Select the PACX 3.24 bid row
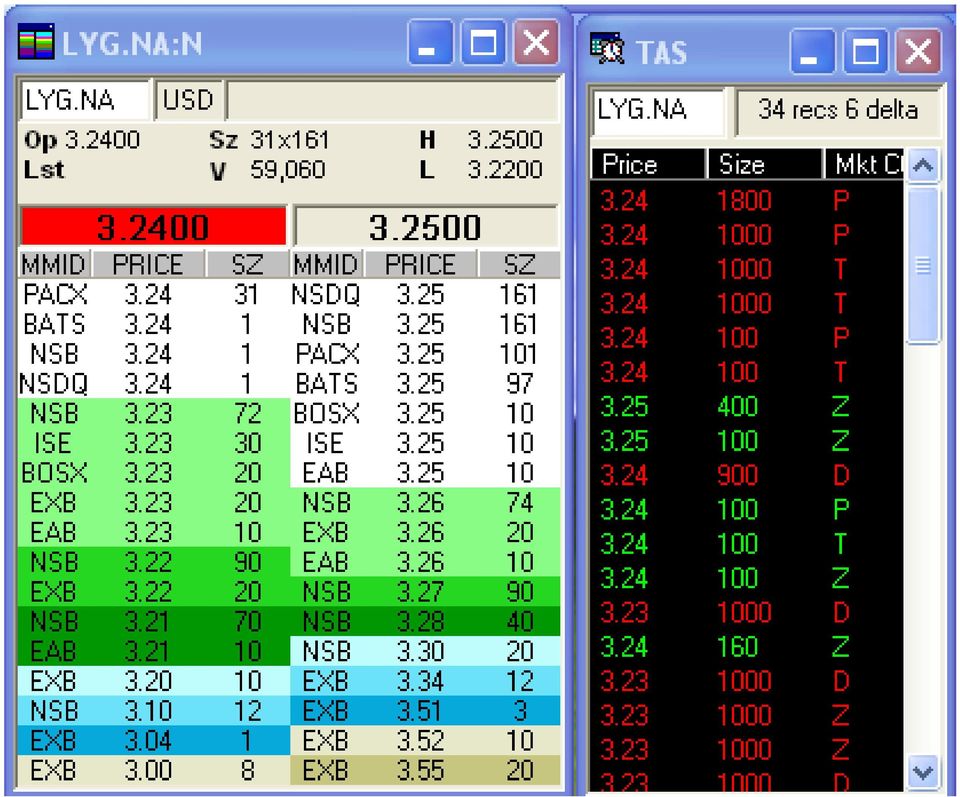960x797 pixels. (x=153, y=295)
